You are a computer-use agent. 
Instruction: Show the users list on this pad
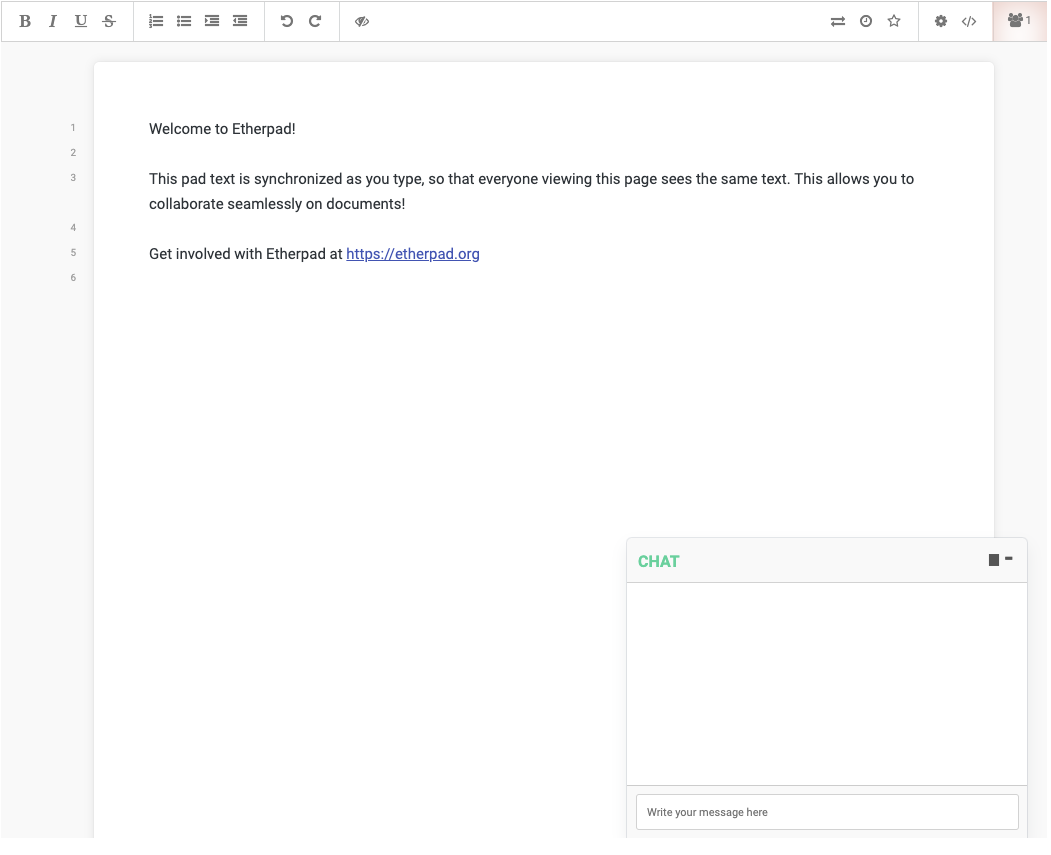(x=1019, y=21)
